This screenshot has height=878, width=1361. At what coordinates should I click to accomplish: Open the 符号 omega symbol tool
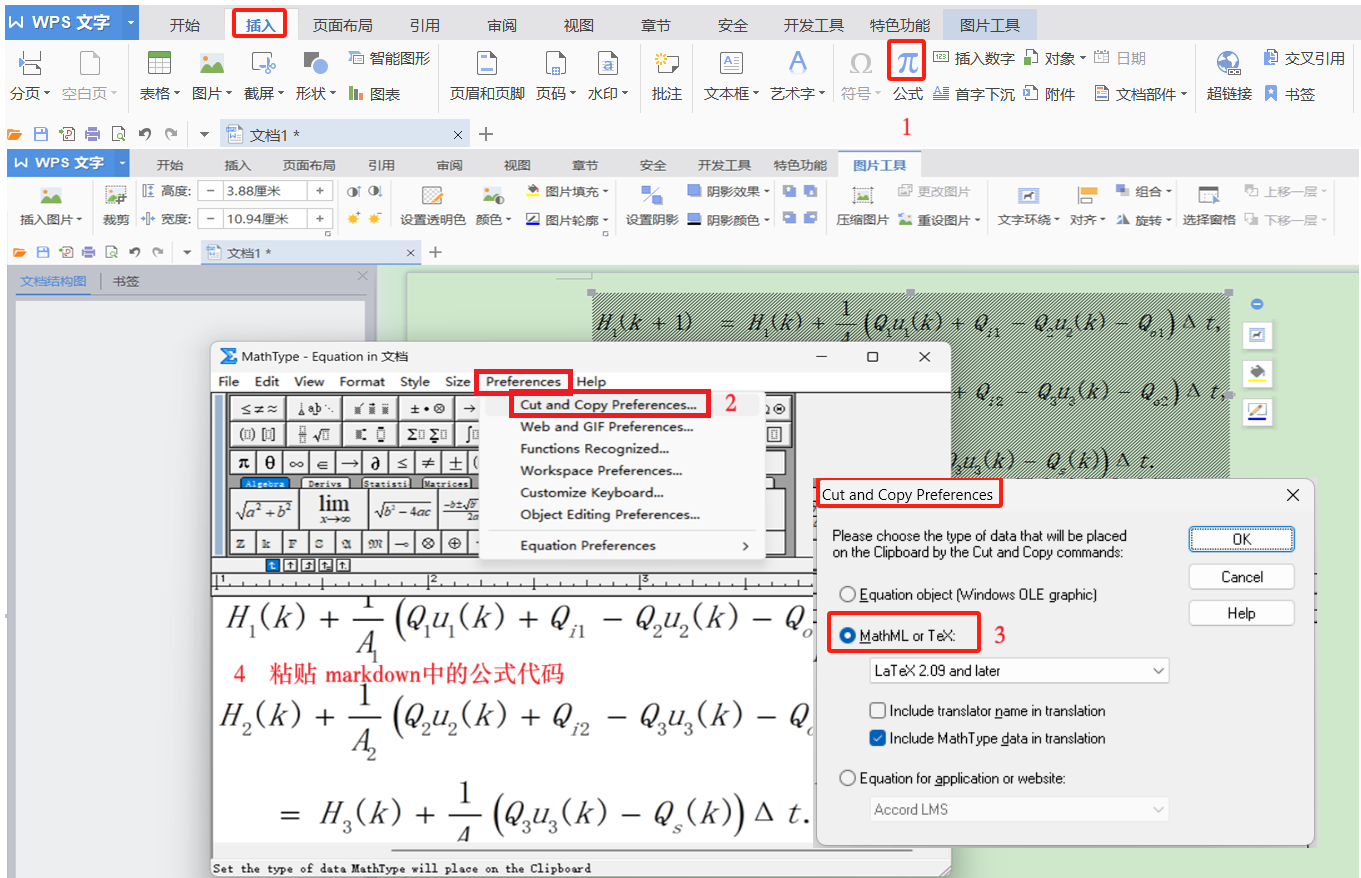point(860,74)
